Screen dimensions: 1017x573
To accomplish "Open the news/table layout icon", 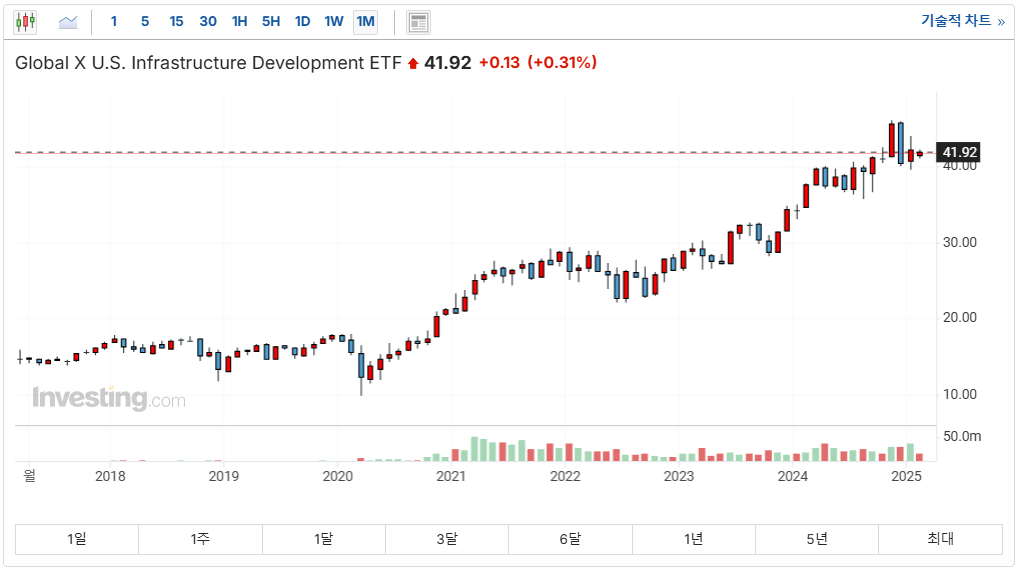I will click(x=418, y=23).
